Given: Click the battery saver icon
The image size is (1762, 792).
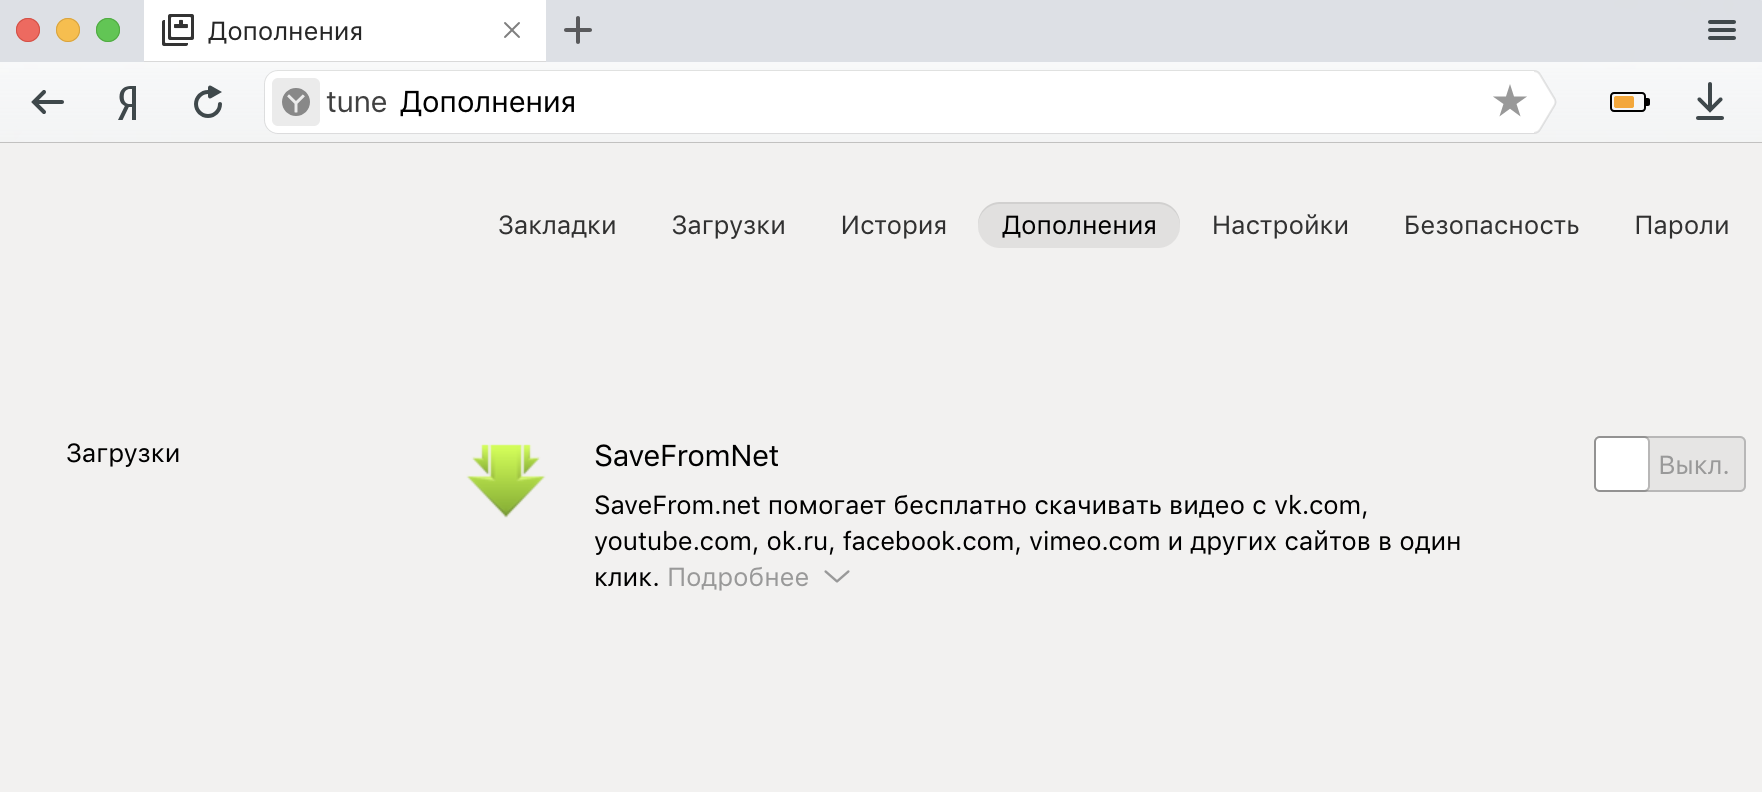Looking at the screenshot, I should coord(1629,102).
